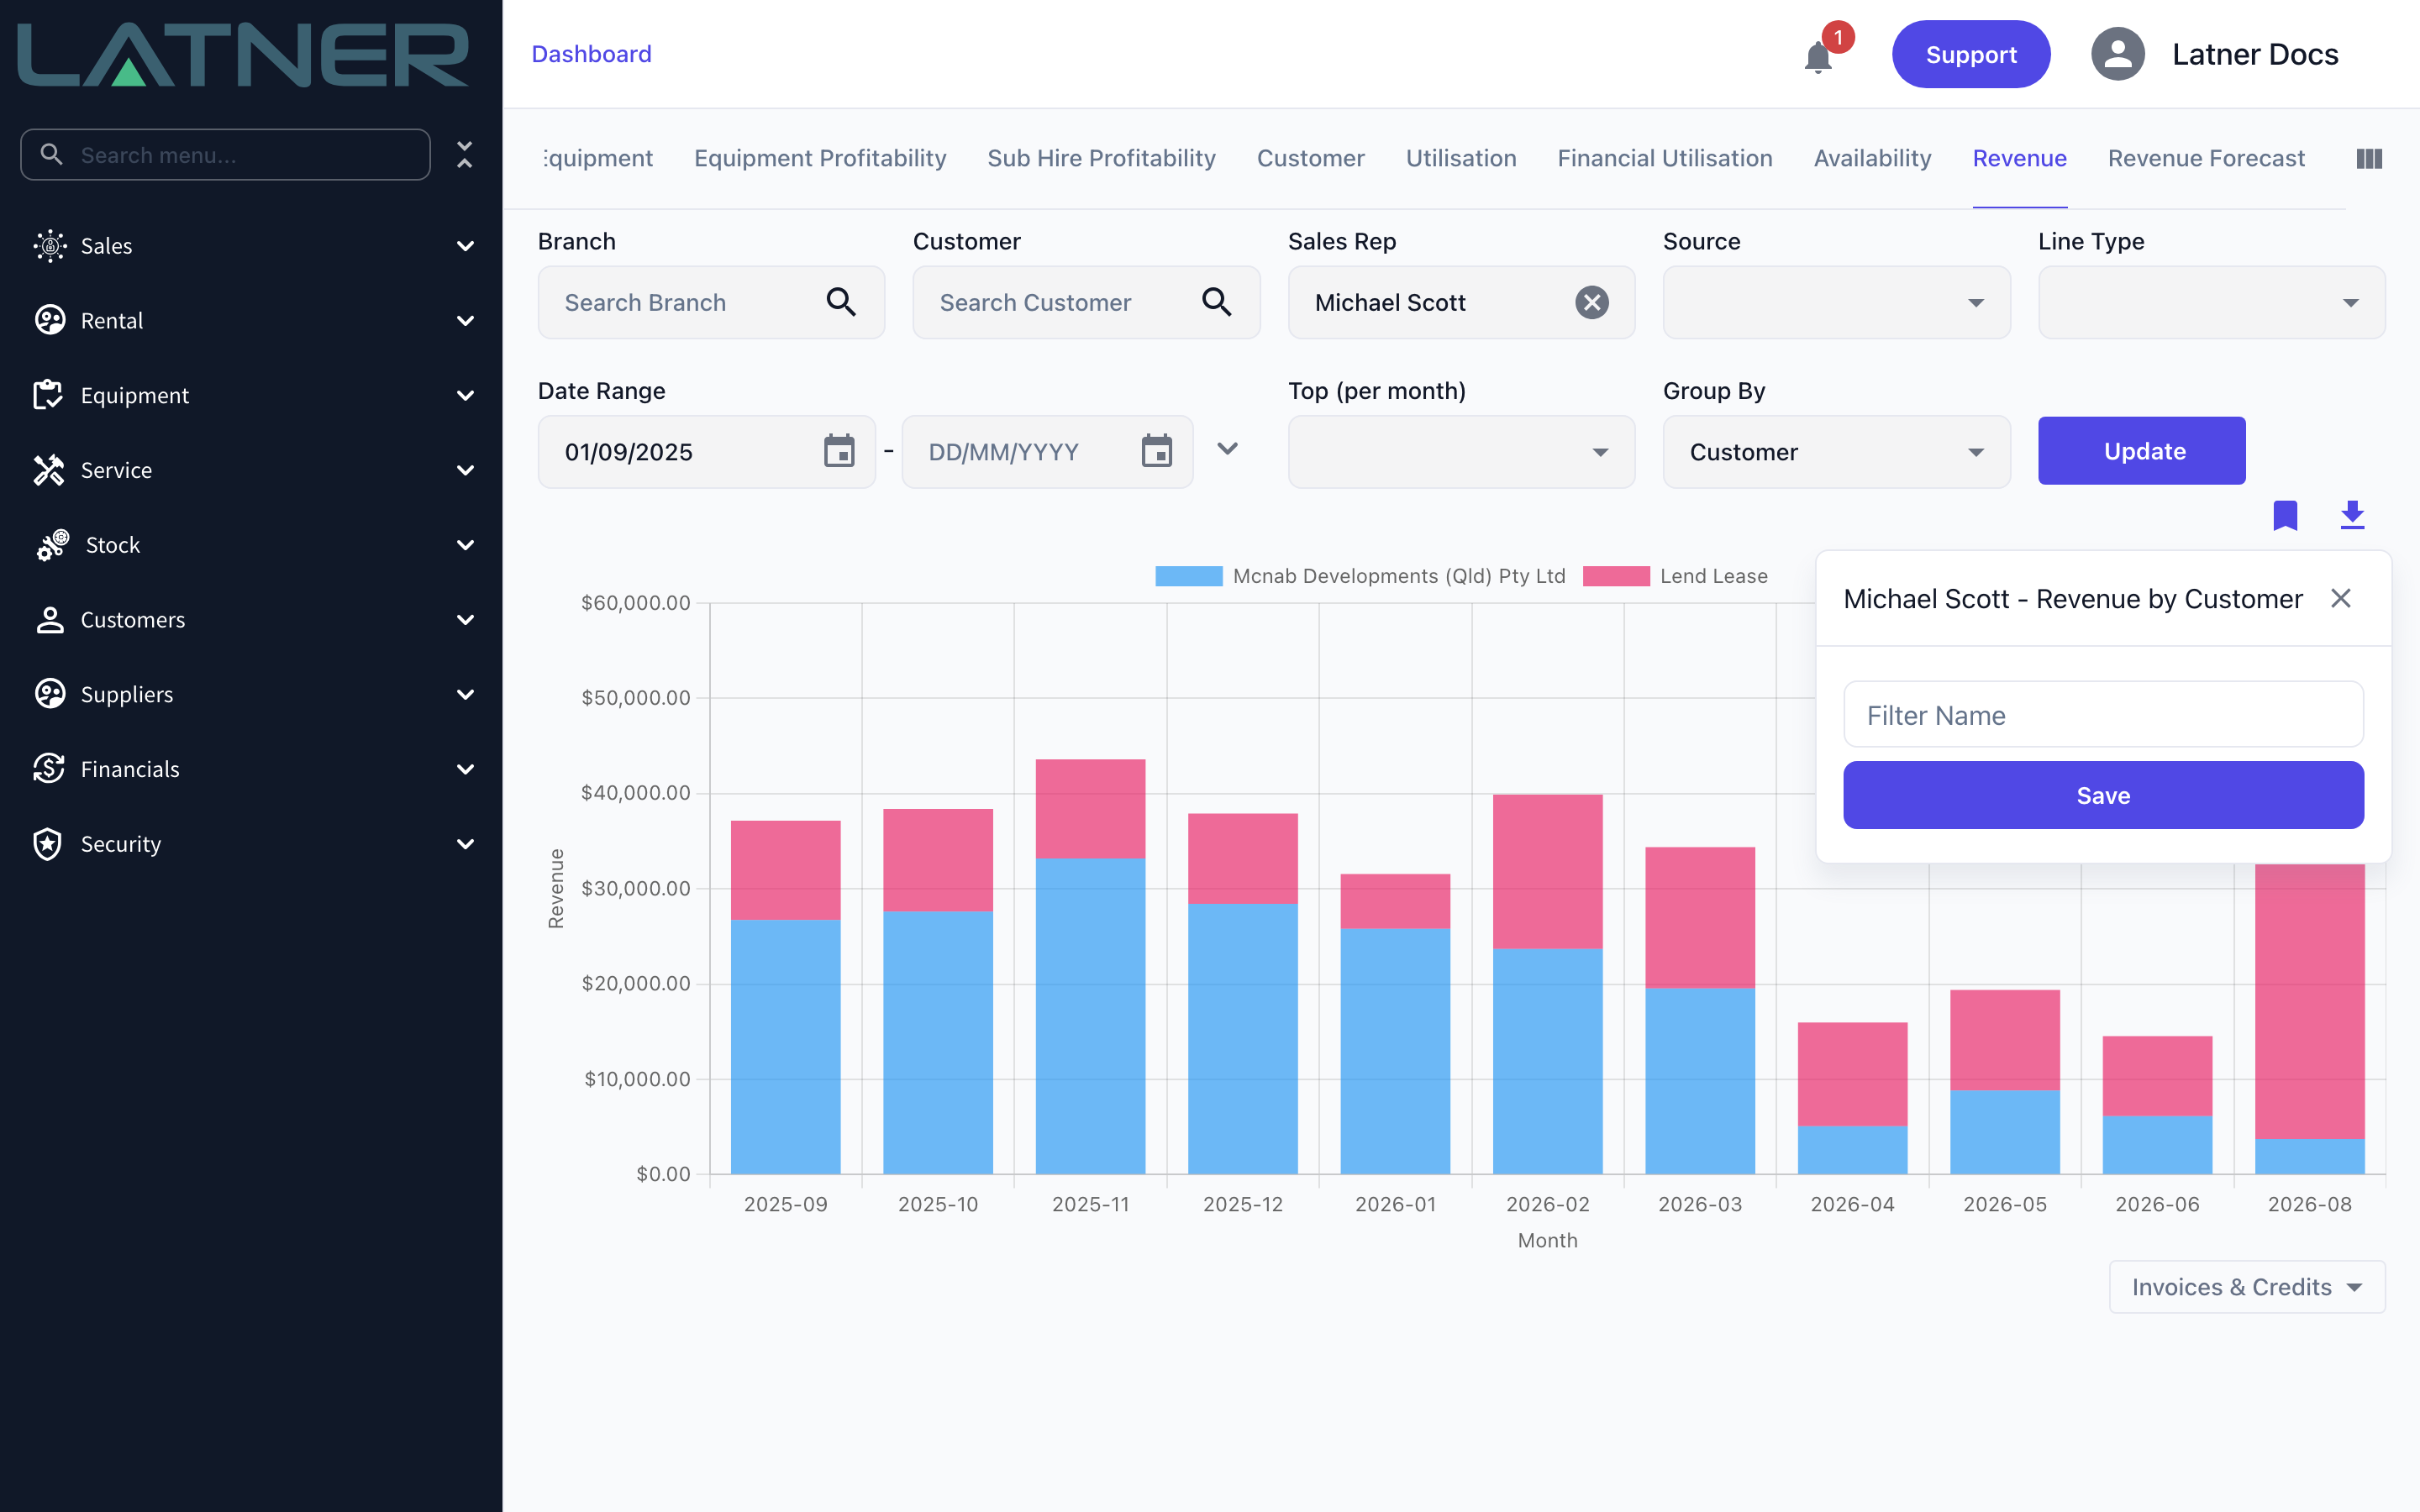Expand the Service menu section

coord(465,470)
